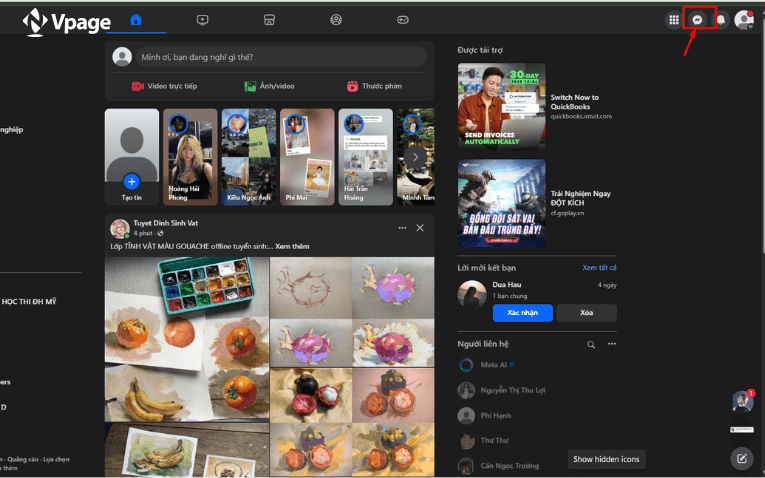Search contacts with magnifier icon
This screenshot has width=765, height=478.
click(x=591, y=344)
